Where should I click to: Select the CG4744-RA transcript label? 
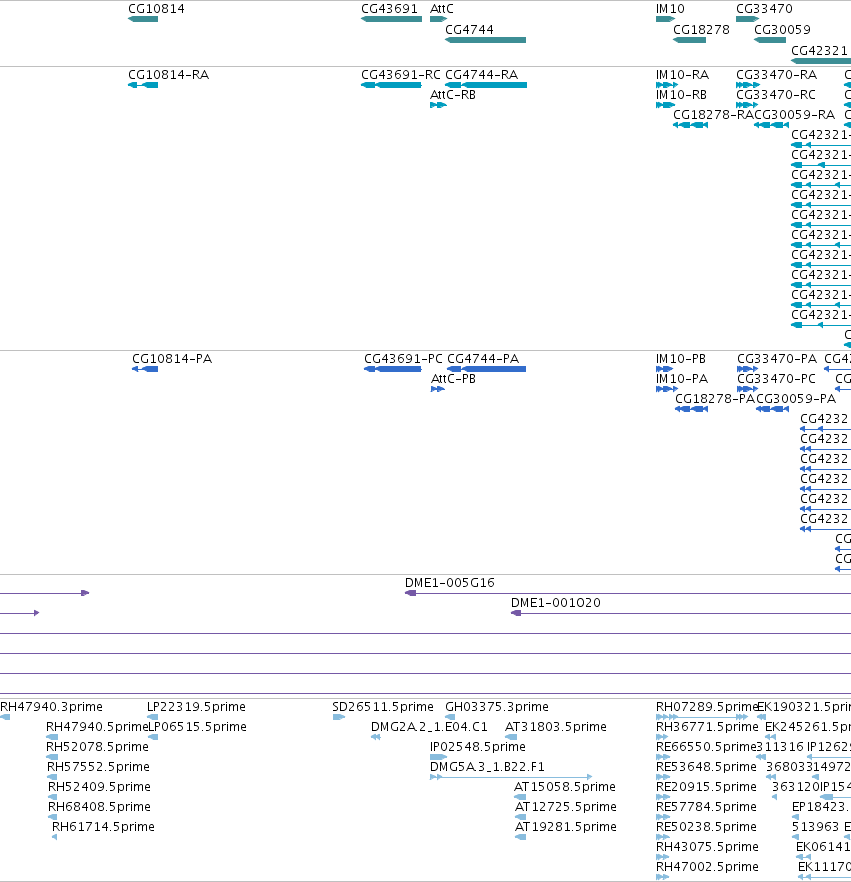click(481, 75)
